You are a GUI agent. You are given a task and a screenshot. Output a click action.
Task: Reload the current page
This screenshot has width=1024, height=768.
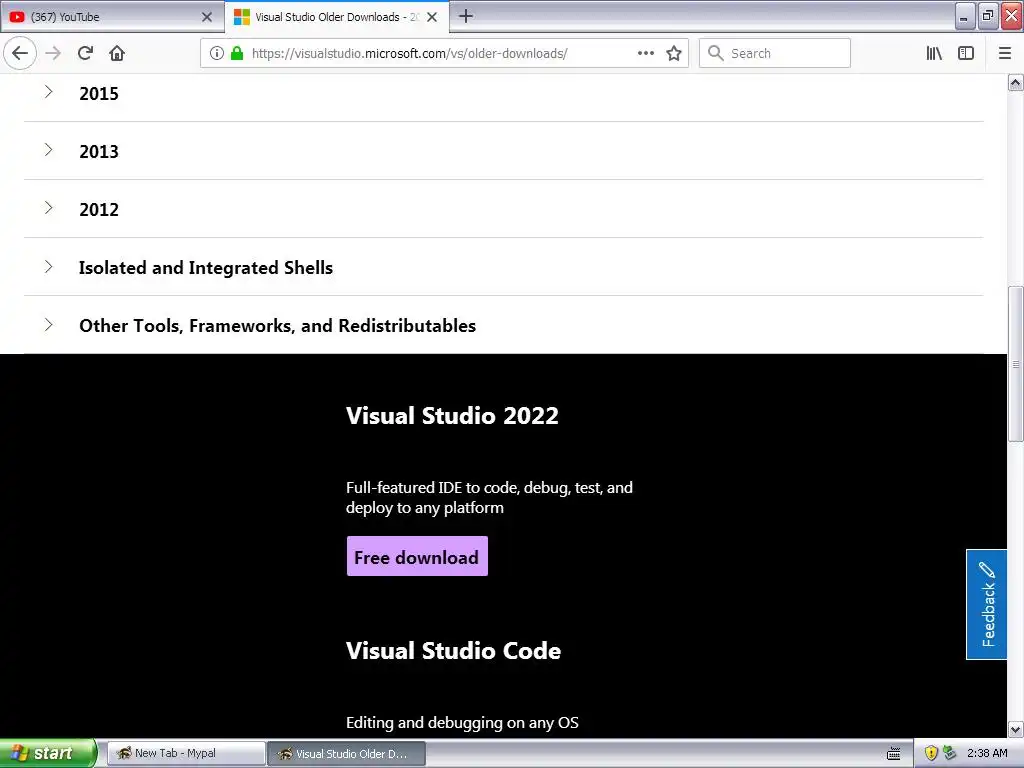coord(85,53)
